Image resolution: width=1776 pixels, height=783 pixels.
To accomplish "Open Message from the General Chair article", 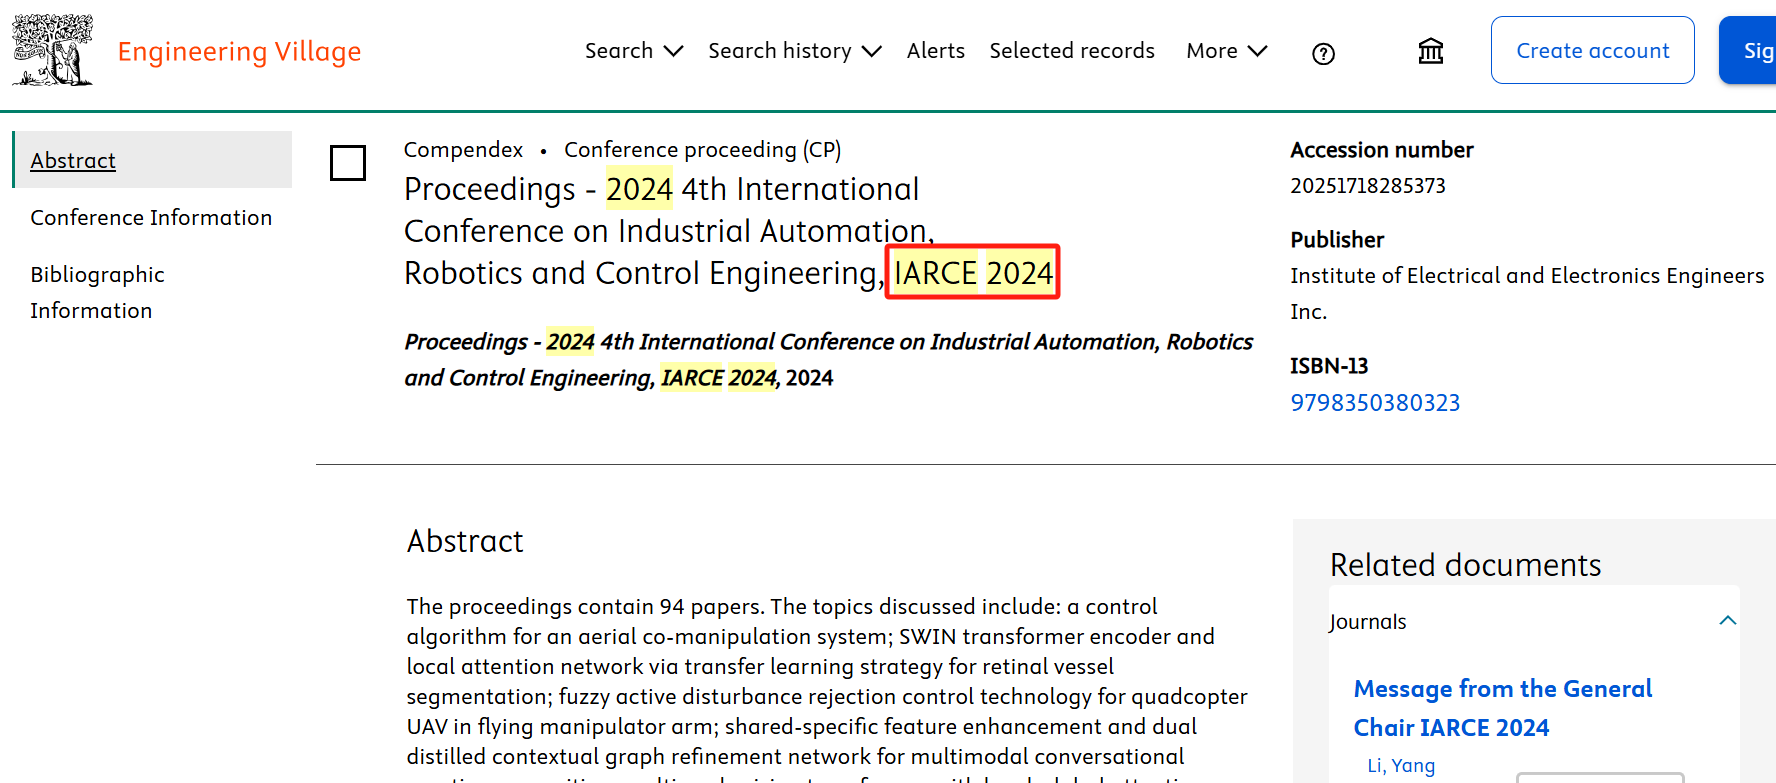I will [1501, 708].
